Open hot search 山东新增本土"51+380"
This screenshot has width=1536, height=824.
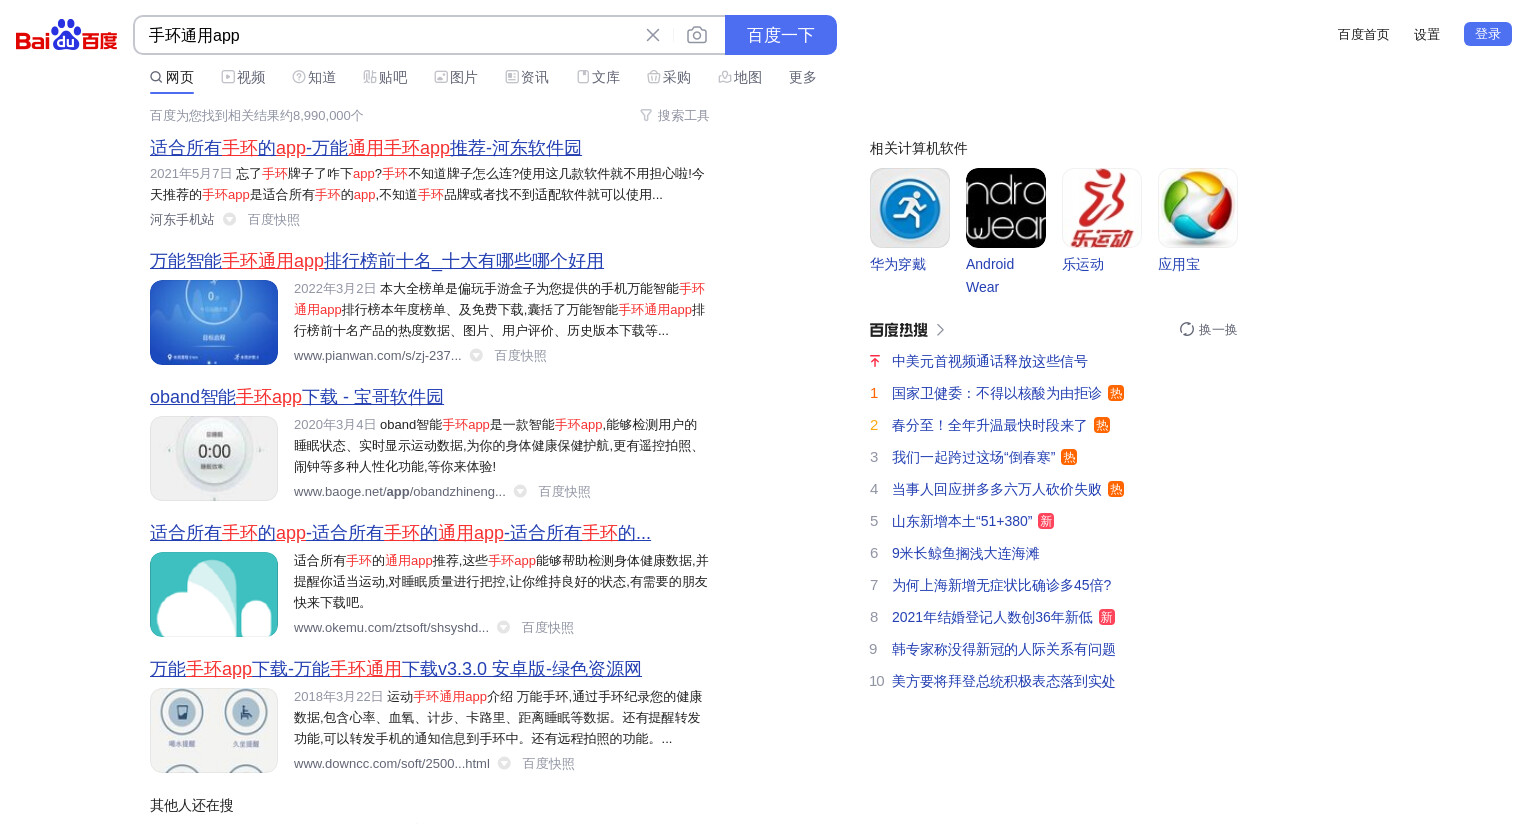[962, 522]
